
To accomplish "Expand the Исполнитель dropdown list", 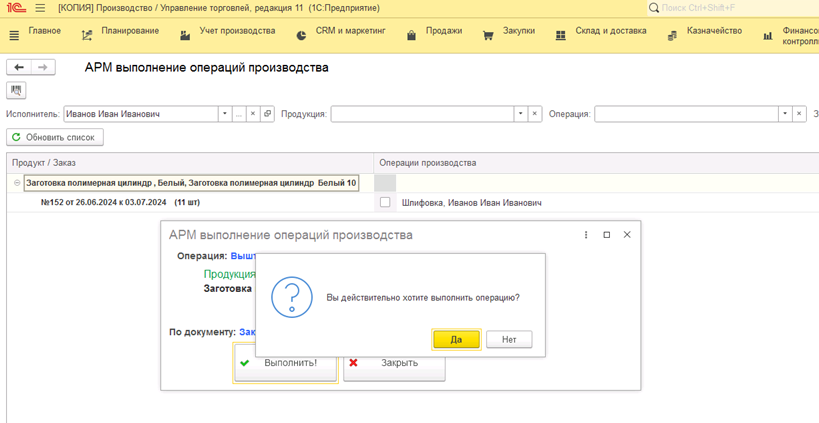I will (x=224, y=114).
